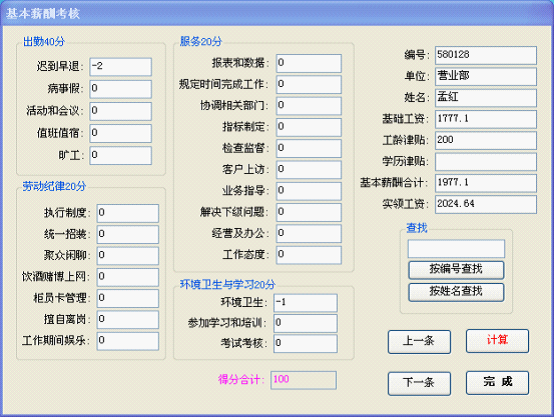Click the 参加学习和培训 field
The height and width of the screenshot is (417, 554).
click(305, 323)
